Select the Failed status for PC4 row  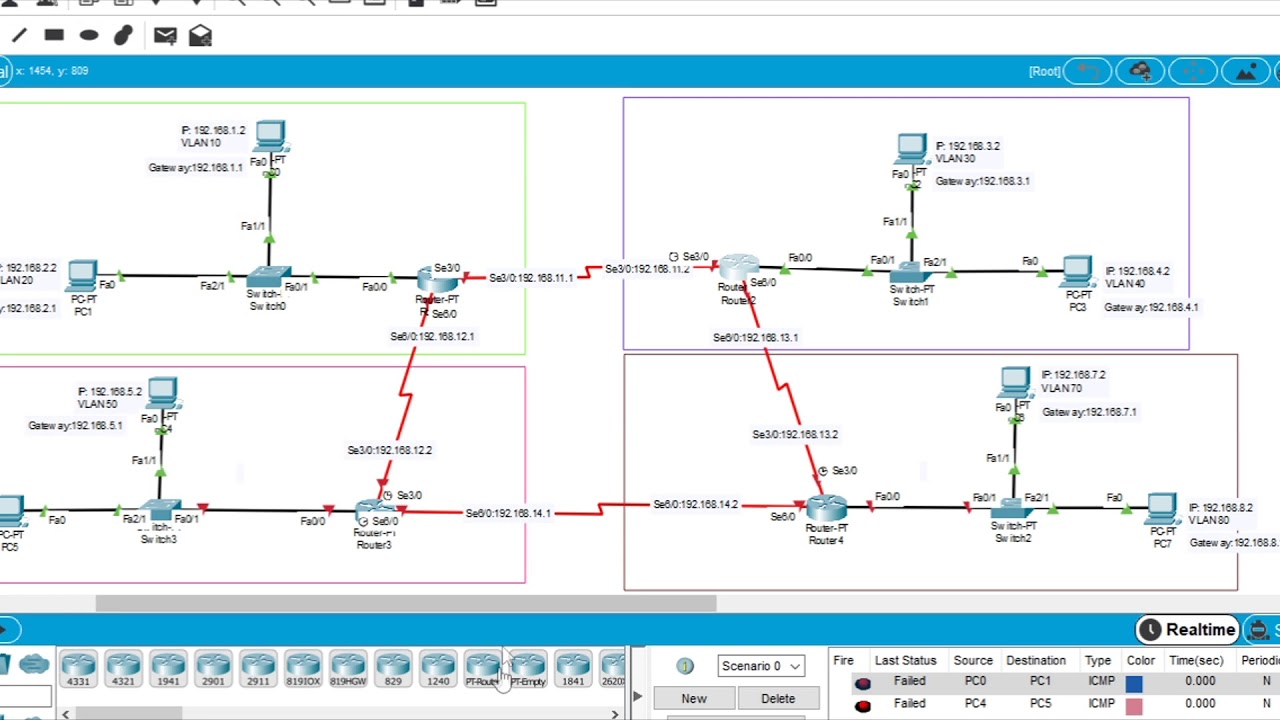tap(909, 704)
